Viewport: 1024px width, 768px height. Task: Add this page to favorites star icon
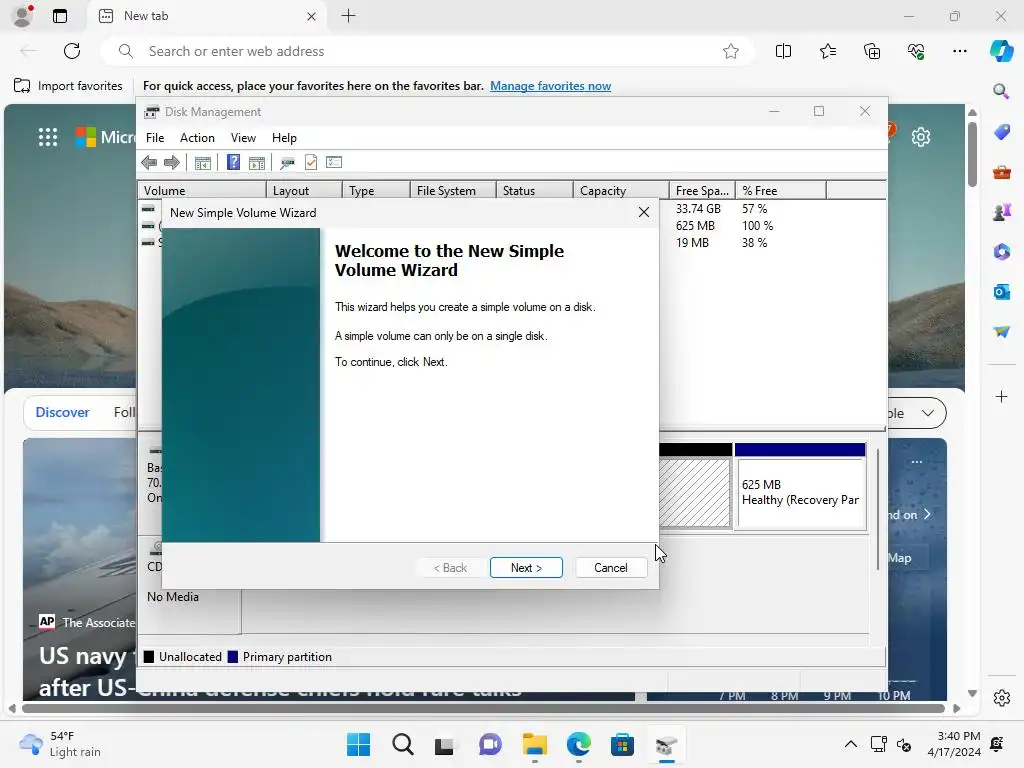pyautogui.click(x=731, y=51)
